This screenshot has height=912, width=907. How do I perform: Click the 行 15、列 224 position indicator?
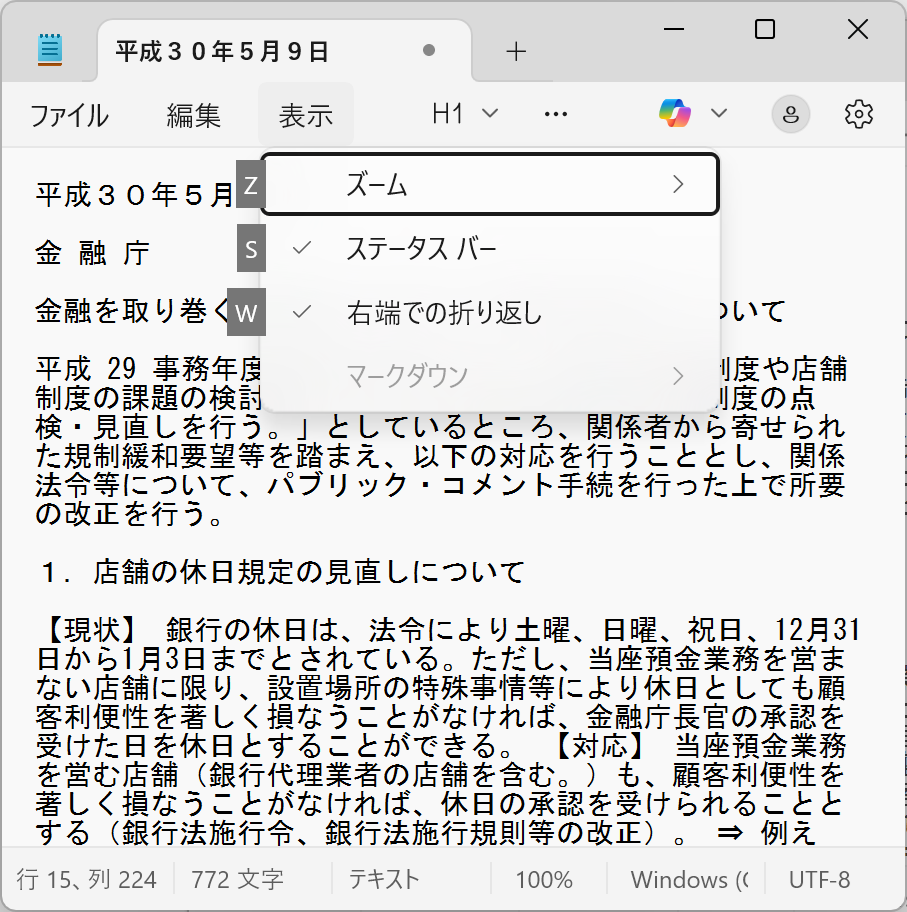tap(87, 880)
